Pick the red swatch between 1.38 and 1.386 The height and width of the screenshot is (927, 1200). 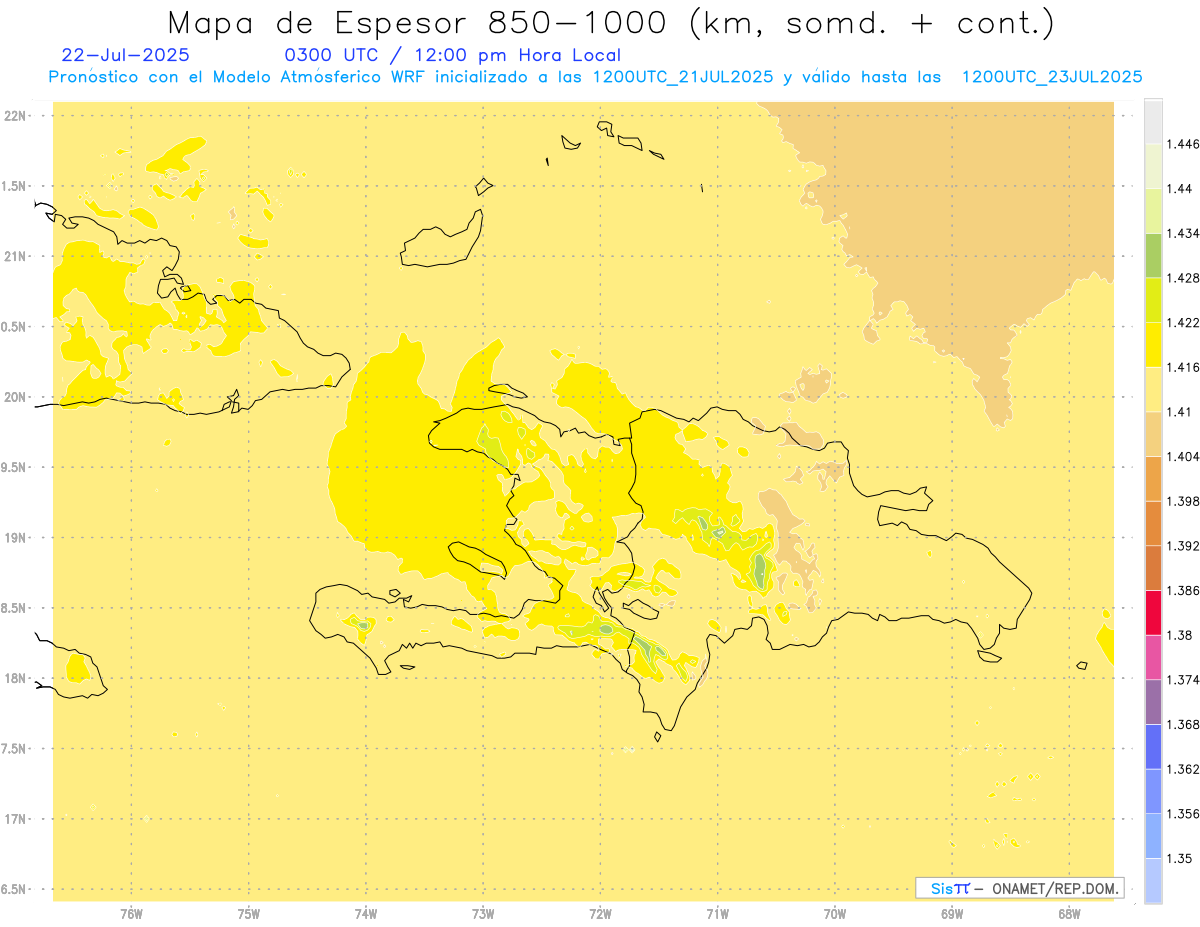click(x=1153, y=612)
